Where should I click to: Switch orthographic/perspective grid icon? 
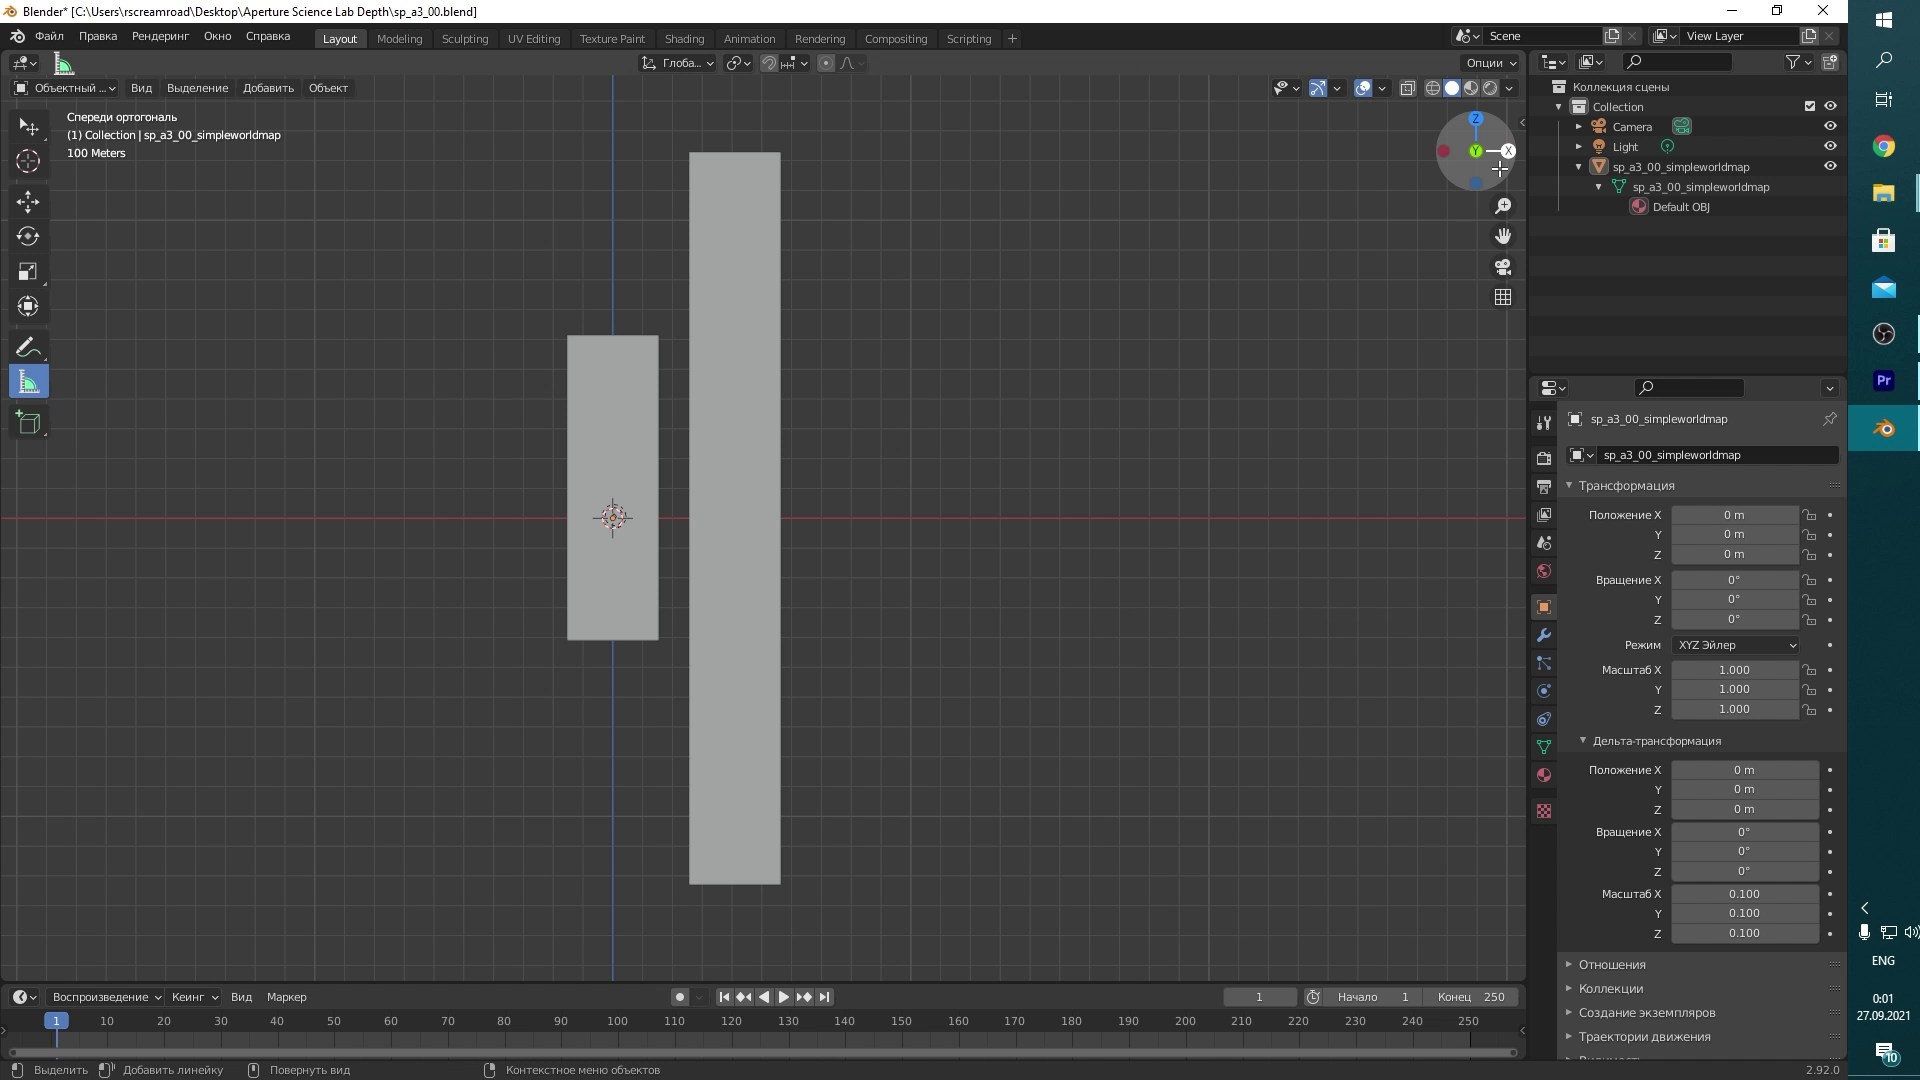1503,297
